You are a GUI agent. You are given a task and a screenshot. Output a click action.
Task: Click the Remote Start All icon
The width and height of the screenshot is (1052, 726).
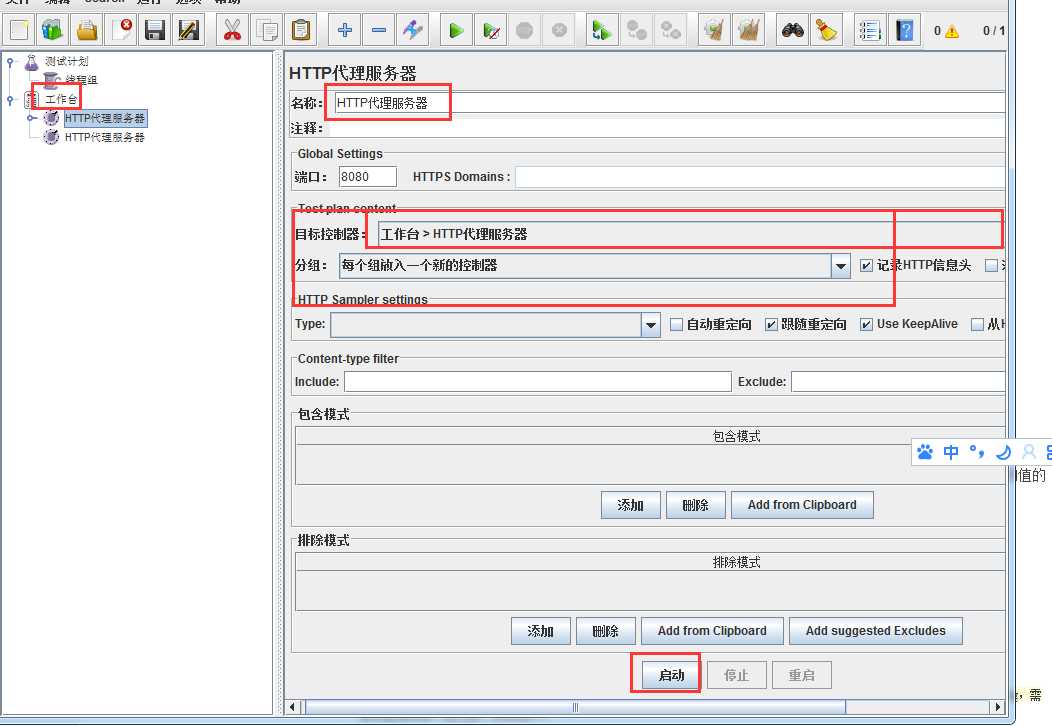[636, 30]
